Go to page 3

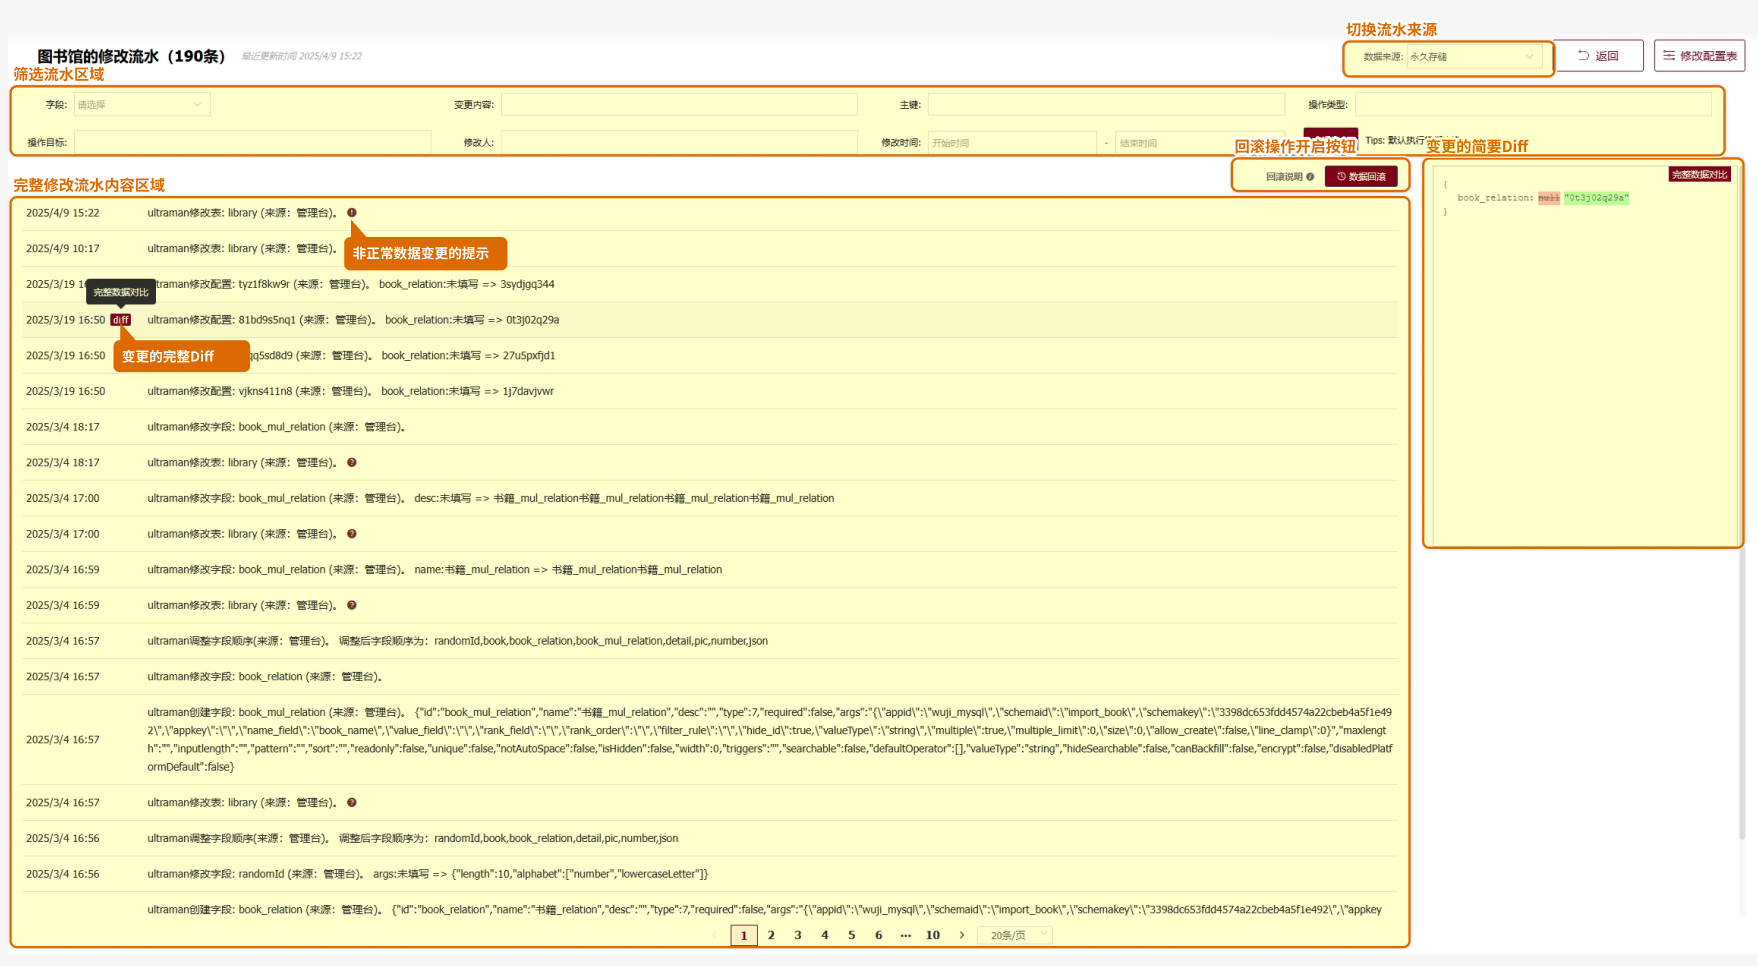pos(798,935)
